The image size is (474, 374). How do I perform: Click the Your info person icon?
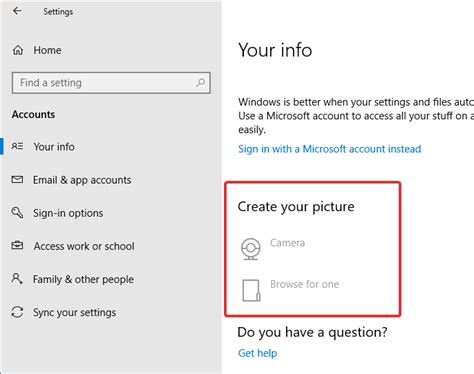pos(17,146)
